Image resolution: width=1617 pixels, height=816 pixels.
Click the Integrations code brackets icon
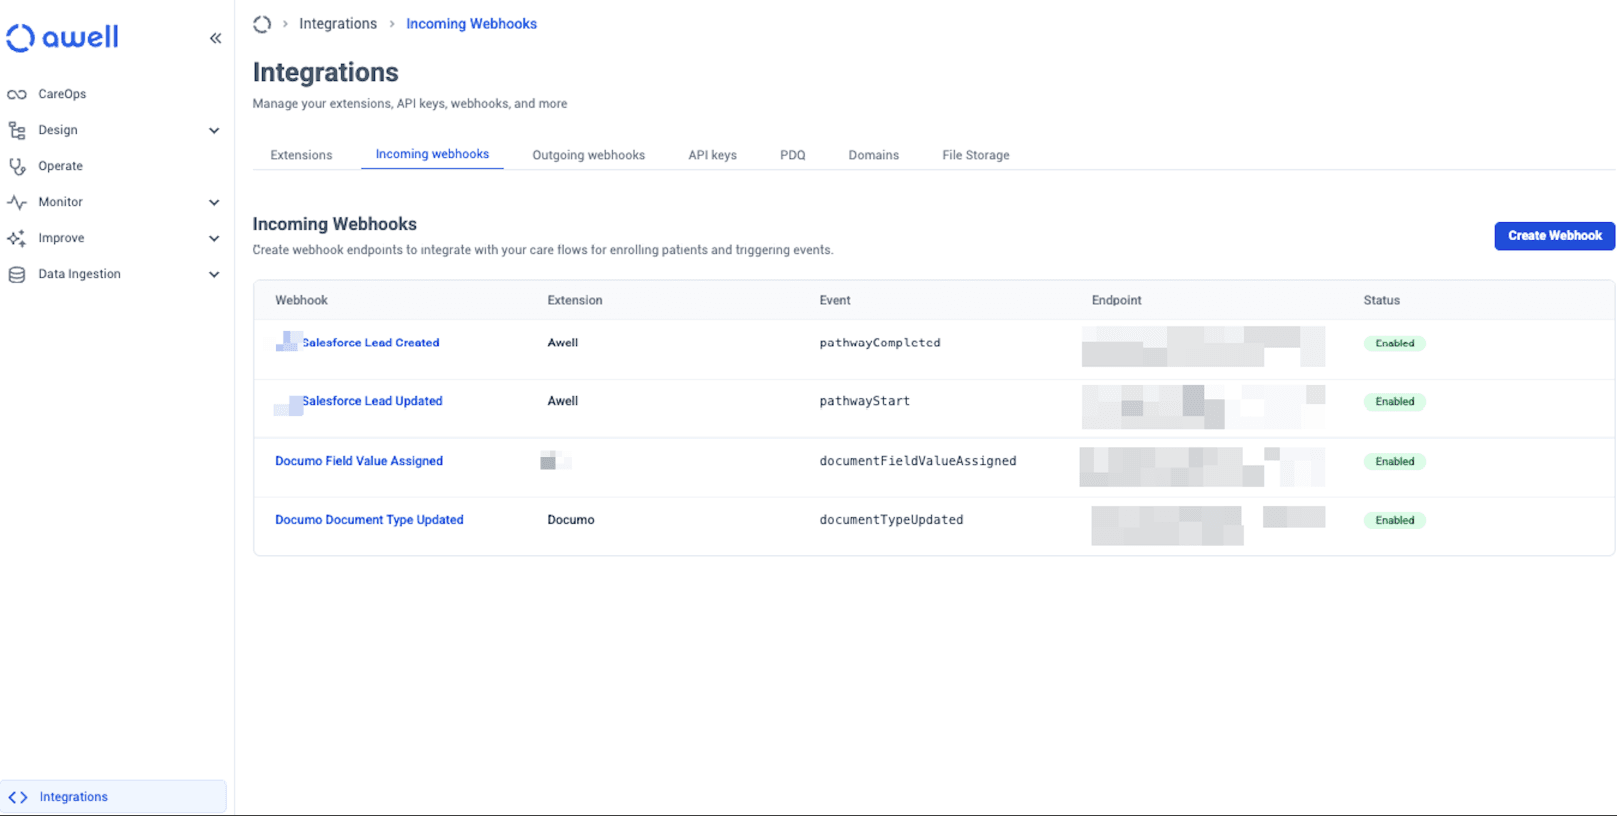(18, 797)
